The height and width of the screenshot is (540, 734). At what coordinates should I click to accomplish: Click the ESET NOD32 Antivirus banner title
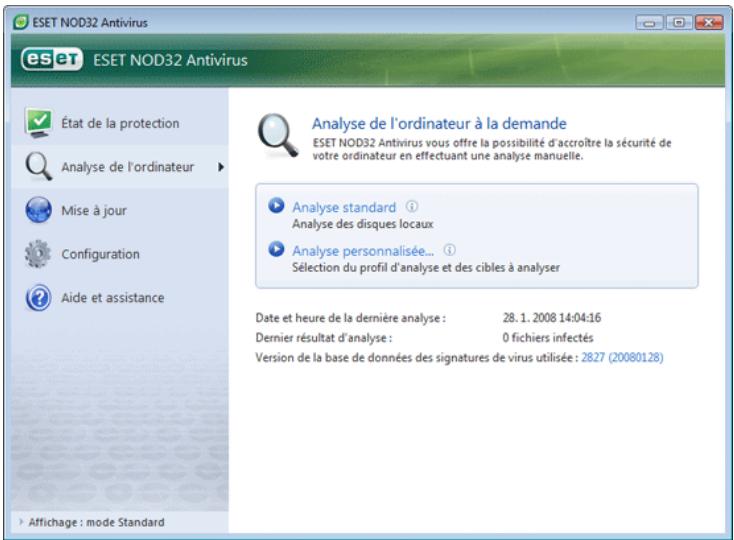[170, 60]
